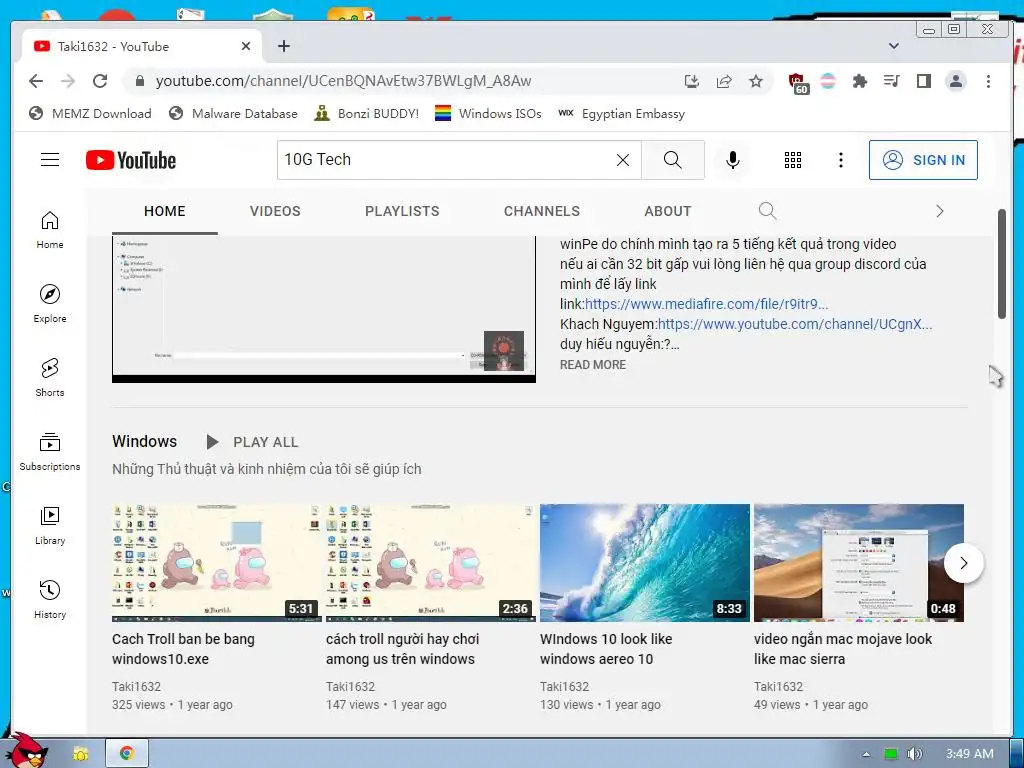Close the Taki1632 - YouTube tab
Image resolution: width=1024 pixels, height=768 pixels.
[x=246, y=46]
